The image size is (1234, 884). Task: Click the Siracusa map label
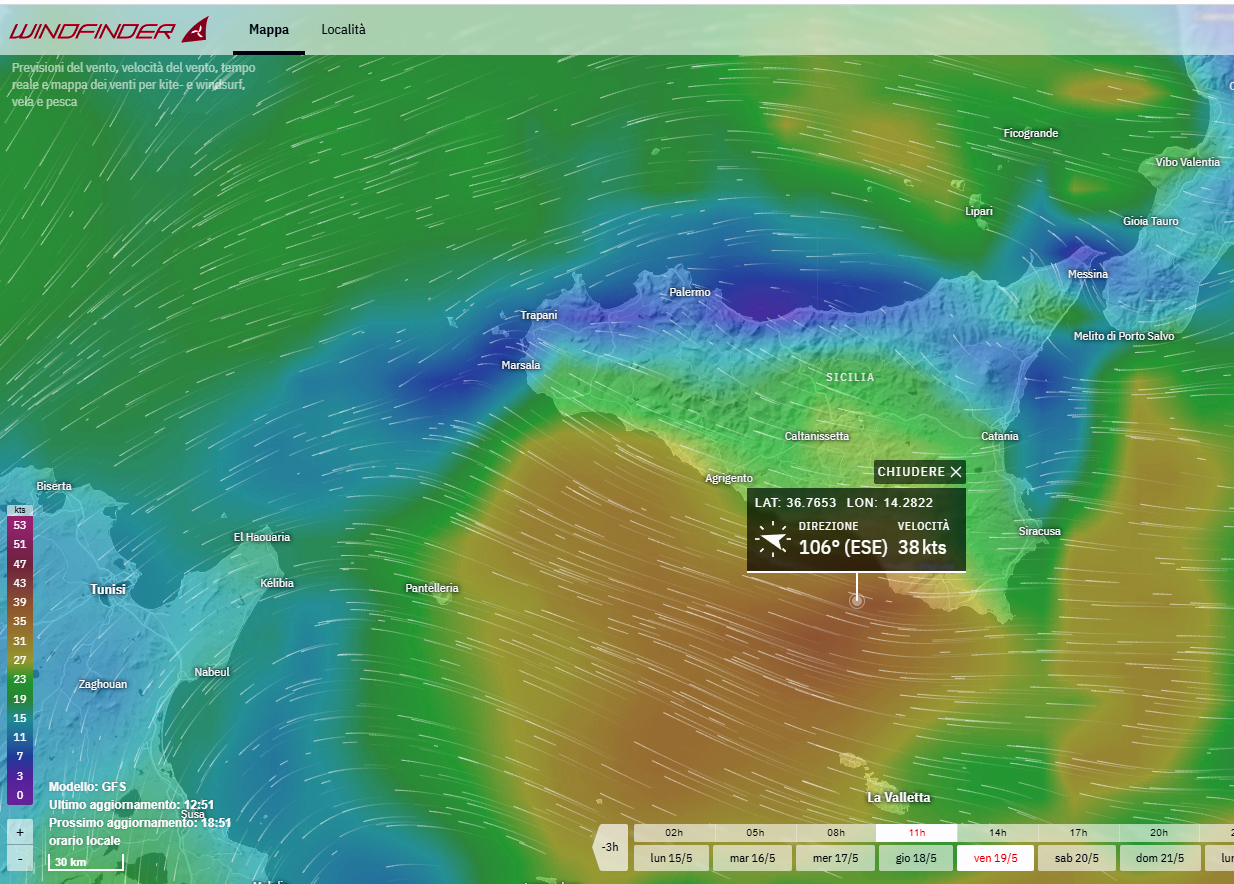pos(1040,531)
